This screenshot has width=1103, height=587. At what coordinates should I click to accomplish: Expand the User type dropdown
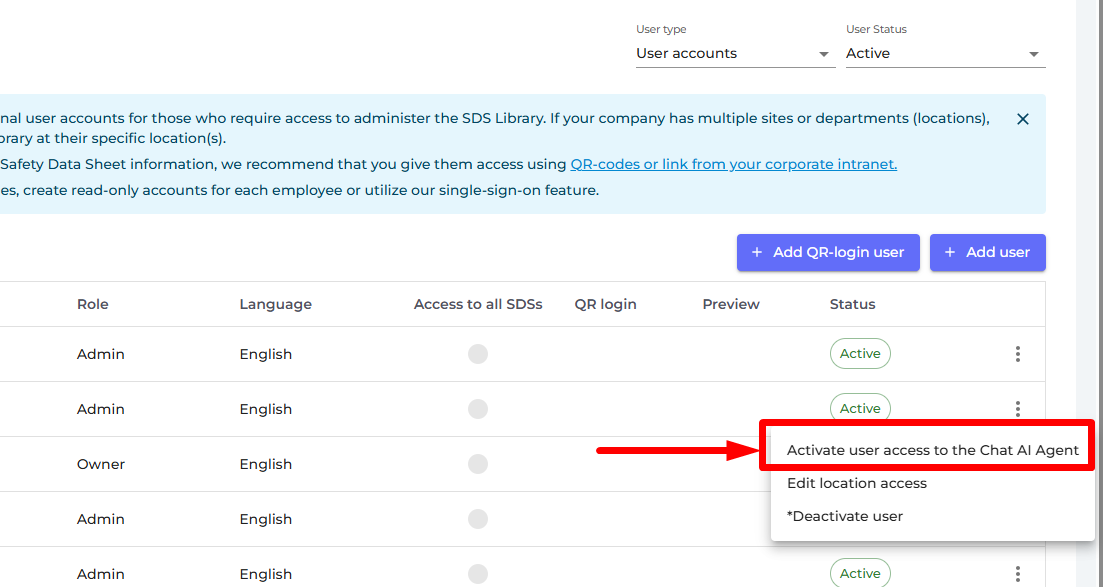click(x=734, y=54)
